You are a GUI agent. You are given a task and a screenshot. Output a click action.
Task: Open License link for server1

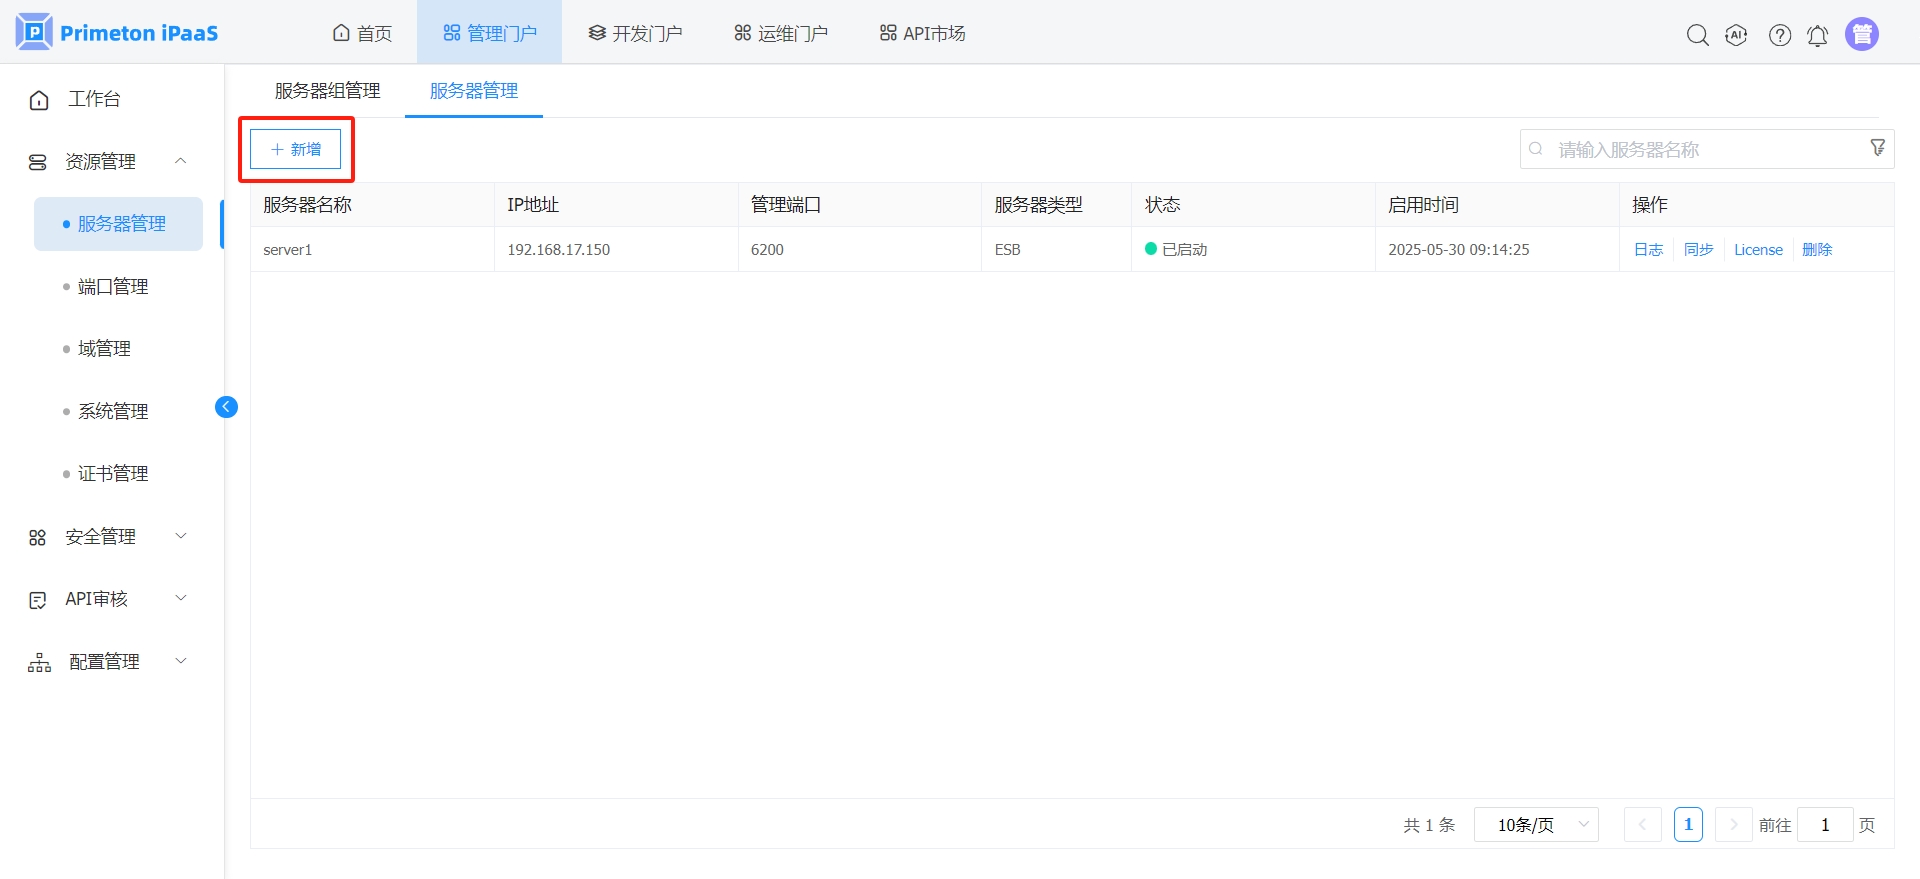(x=1758, y=250)
